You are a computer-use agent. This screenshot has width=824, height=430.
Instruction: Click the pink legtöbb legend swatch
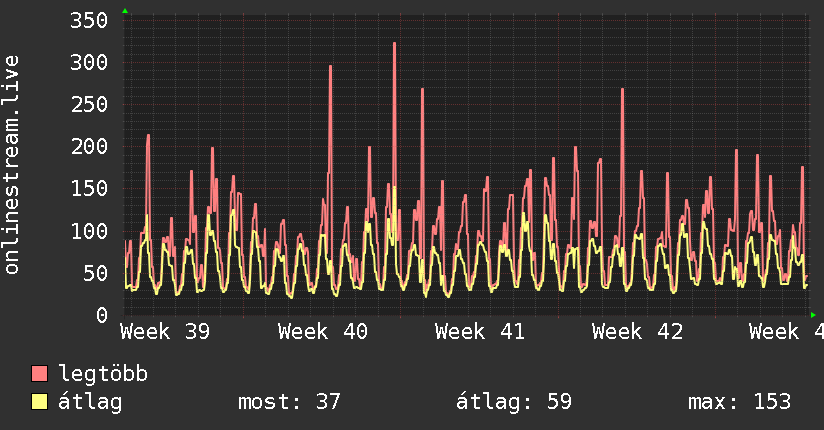(x=39, y=373)
